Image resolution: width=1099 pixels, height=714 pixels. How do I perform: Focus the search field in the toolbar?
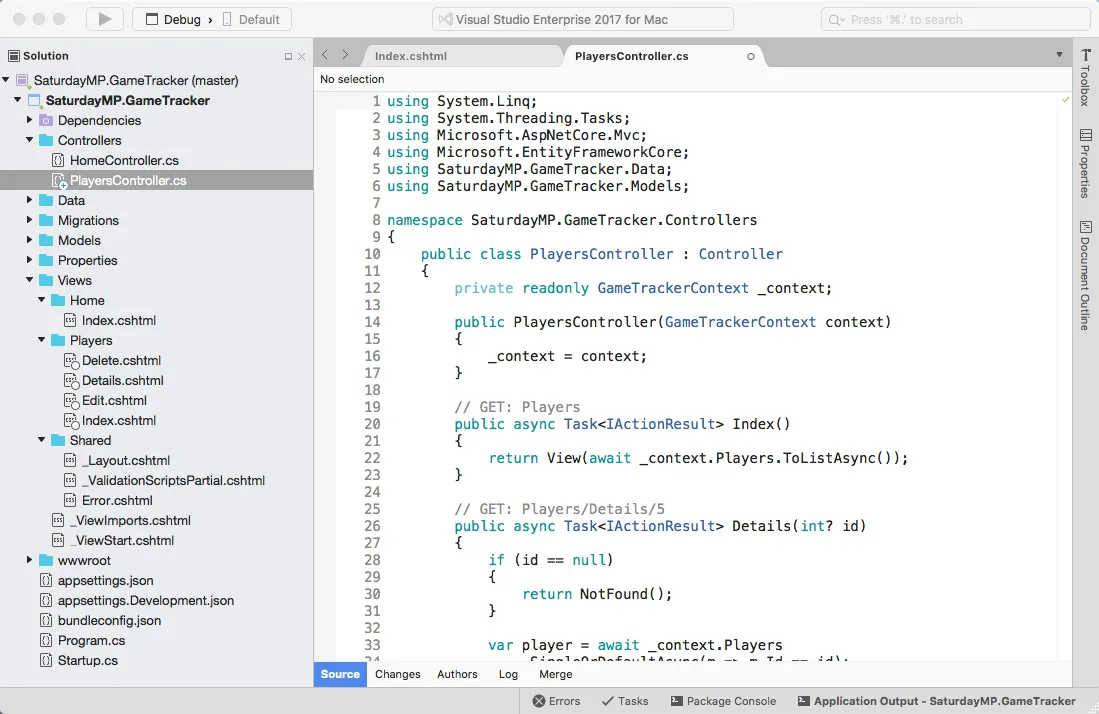click(955, 20)
